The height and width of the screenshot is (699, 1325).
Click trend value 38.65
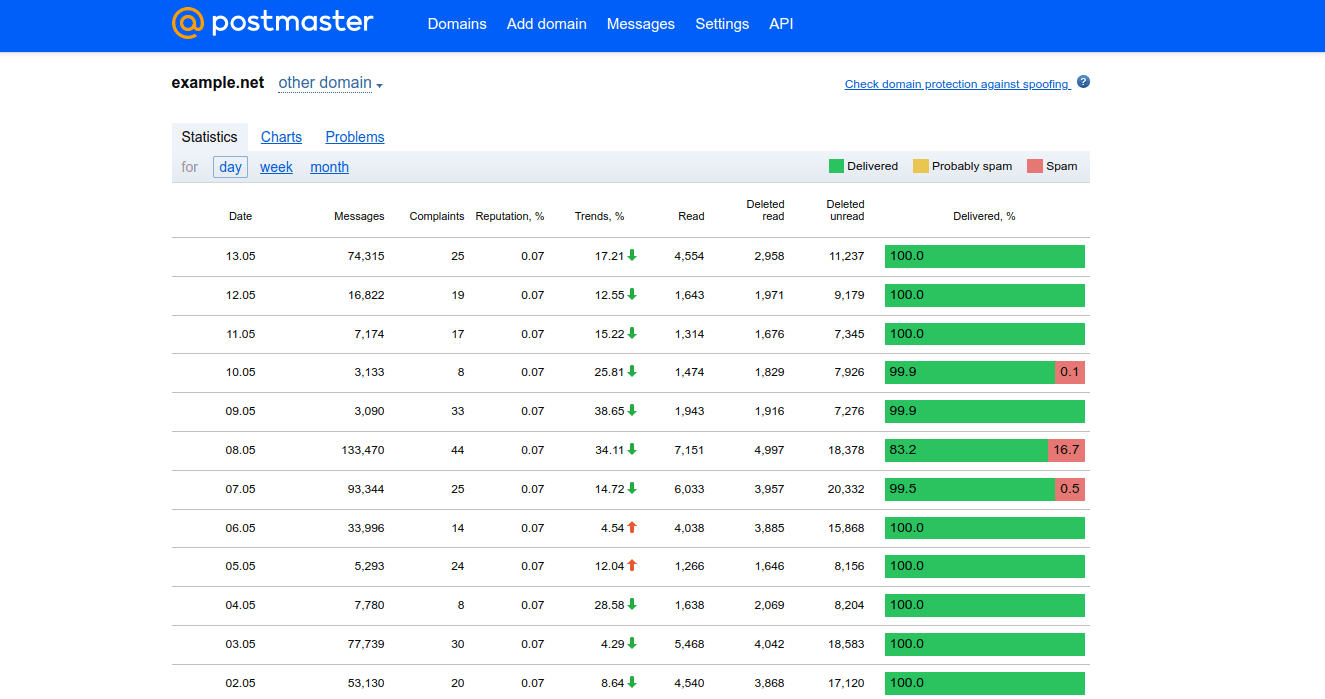point(609,411)
